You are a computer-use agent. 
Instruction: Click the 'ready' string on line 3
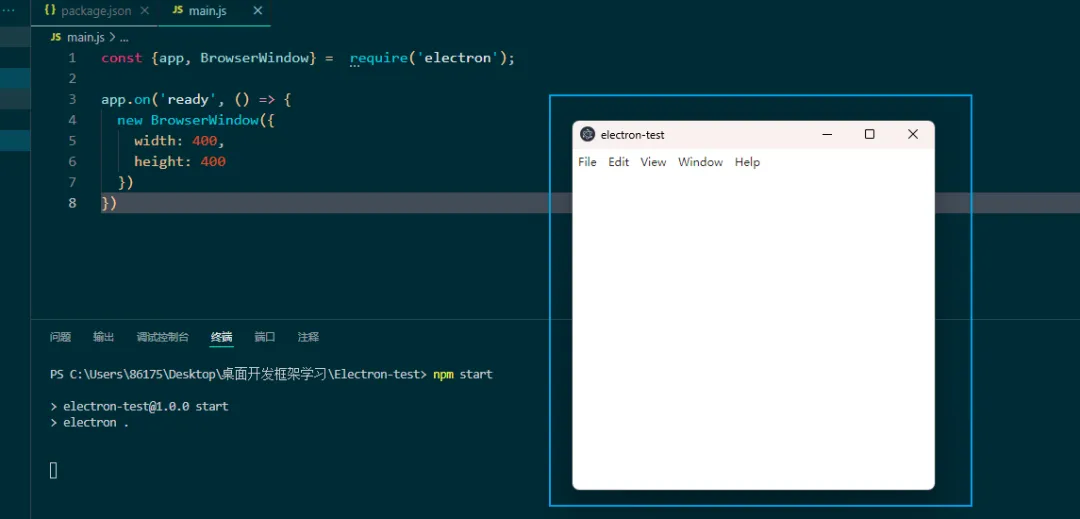(x=188, y=100)
